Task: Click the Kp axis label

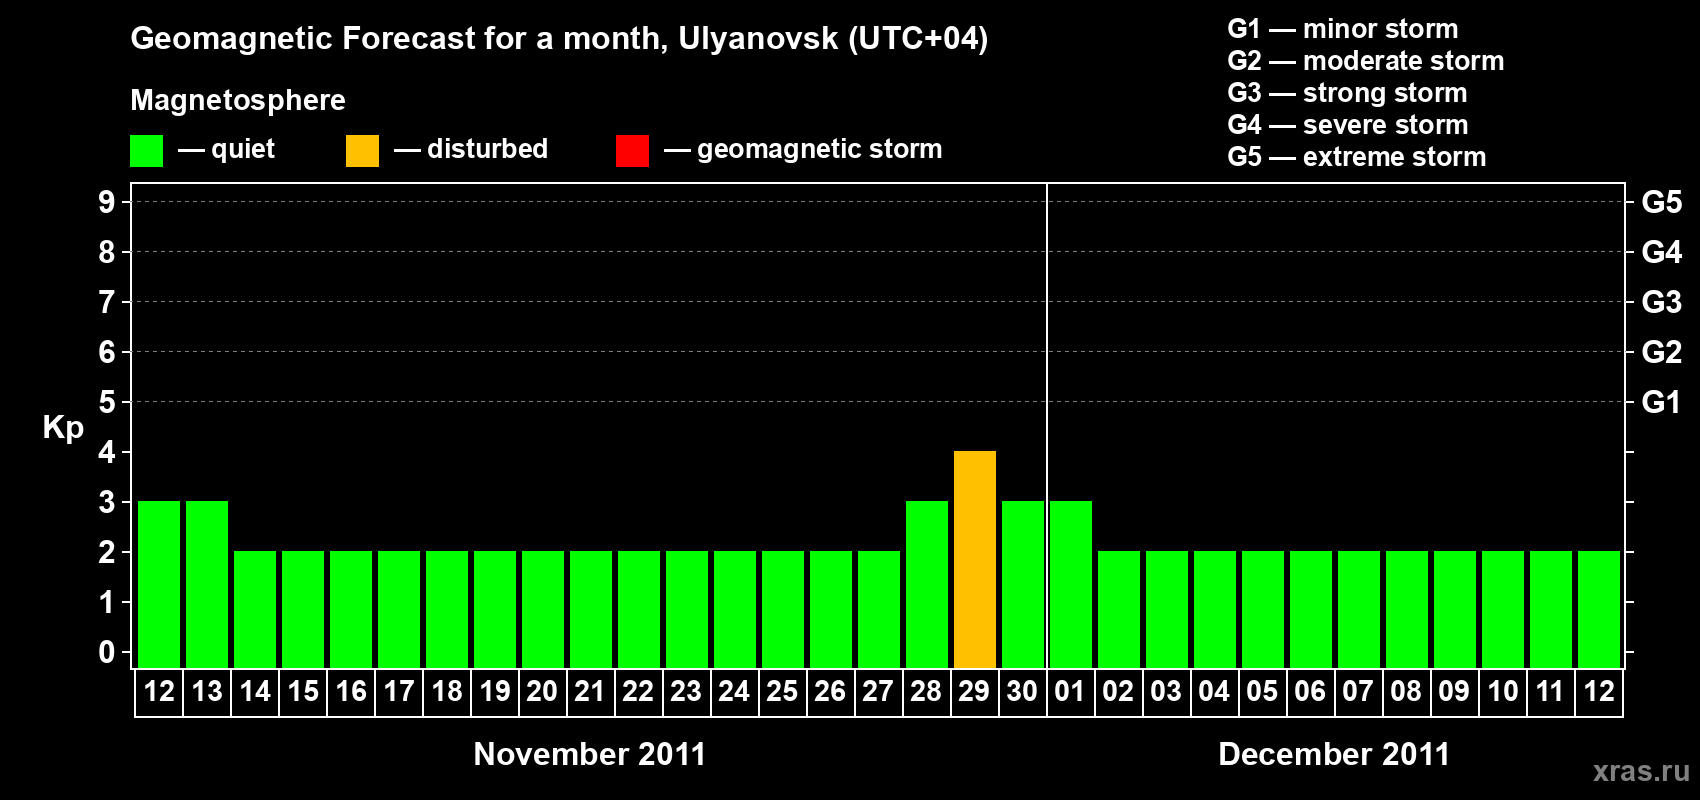Action: tap(63, 428)
